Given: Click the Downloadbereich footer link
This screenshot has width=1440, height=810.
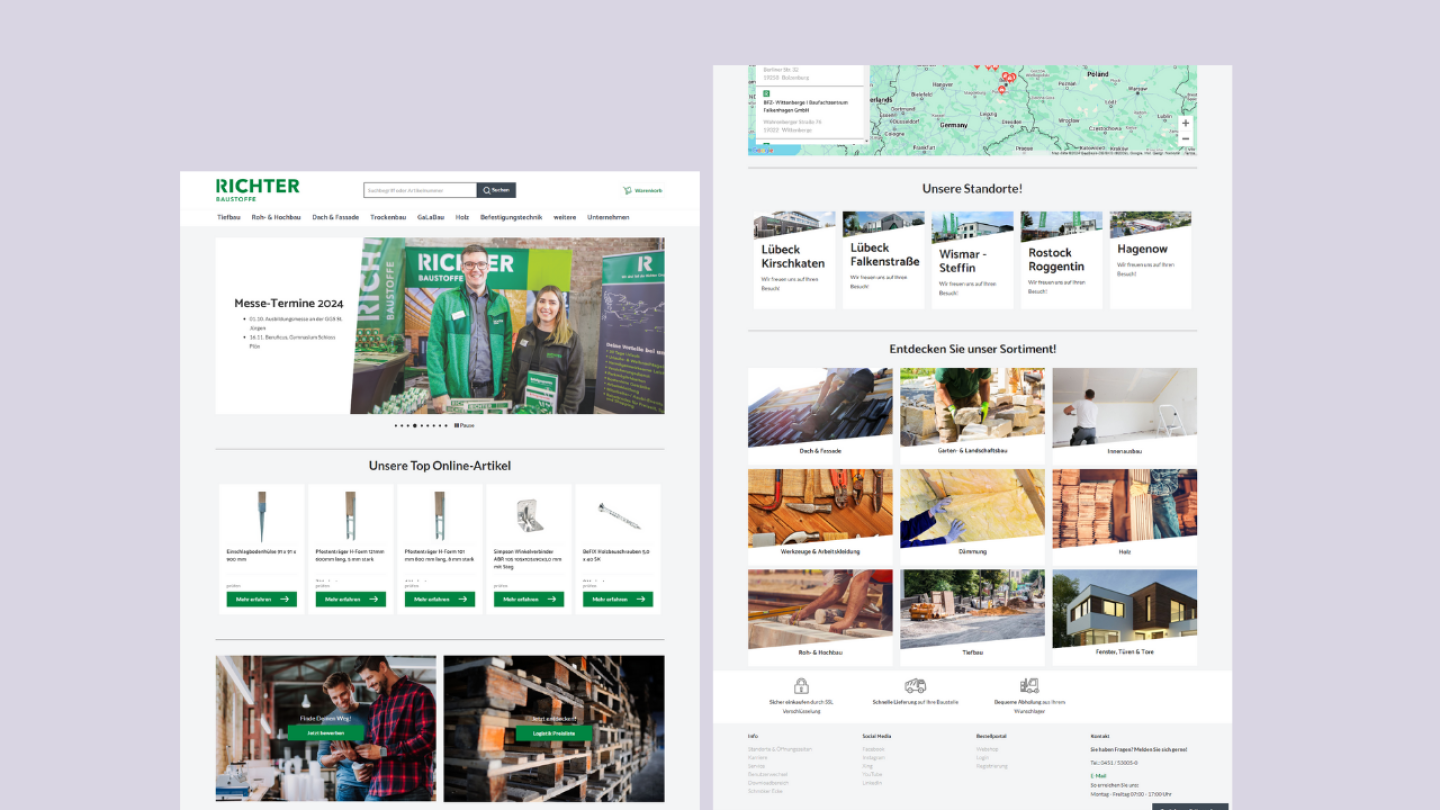Looking at the screenshot, I should point(770,783).
